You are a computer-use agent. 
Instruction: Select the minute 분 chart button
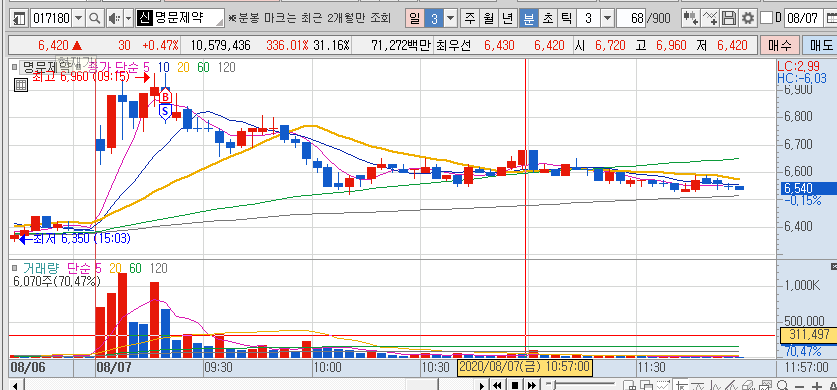[x=528, y=19]
